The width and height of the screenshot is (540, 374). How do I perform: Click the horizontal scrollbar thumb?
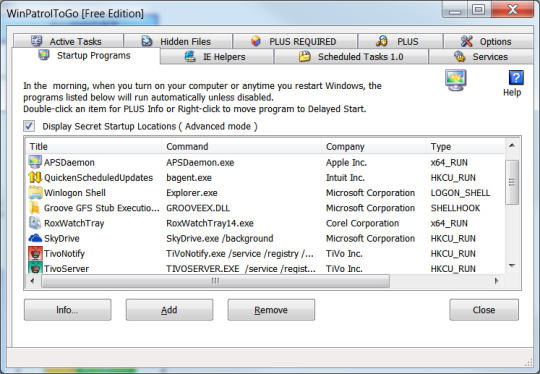(x=215, y=281)
